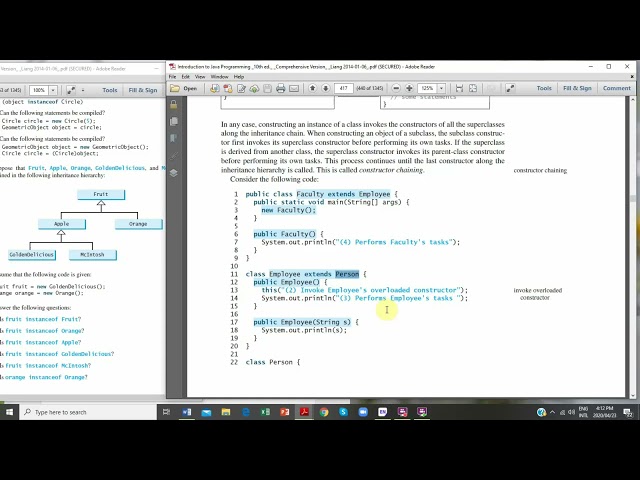Screen dimensions: 640x480
Task: Open the attachments paperclip panel icon
Action: (173, 156)
